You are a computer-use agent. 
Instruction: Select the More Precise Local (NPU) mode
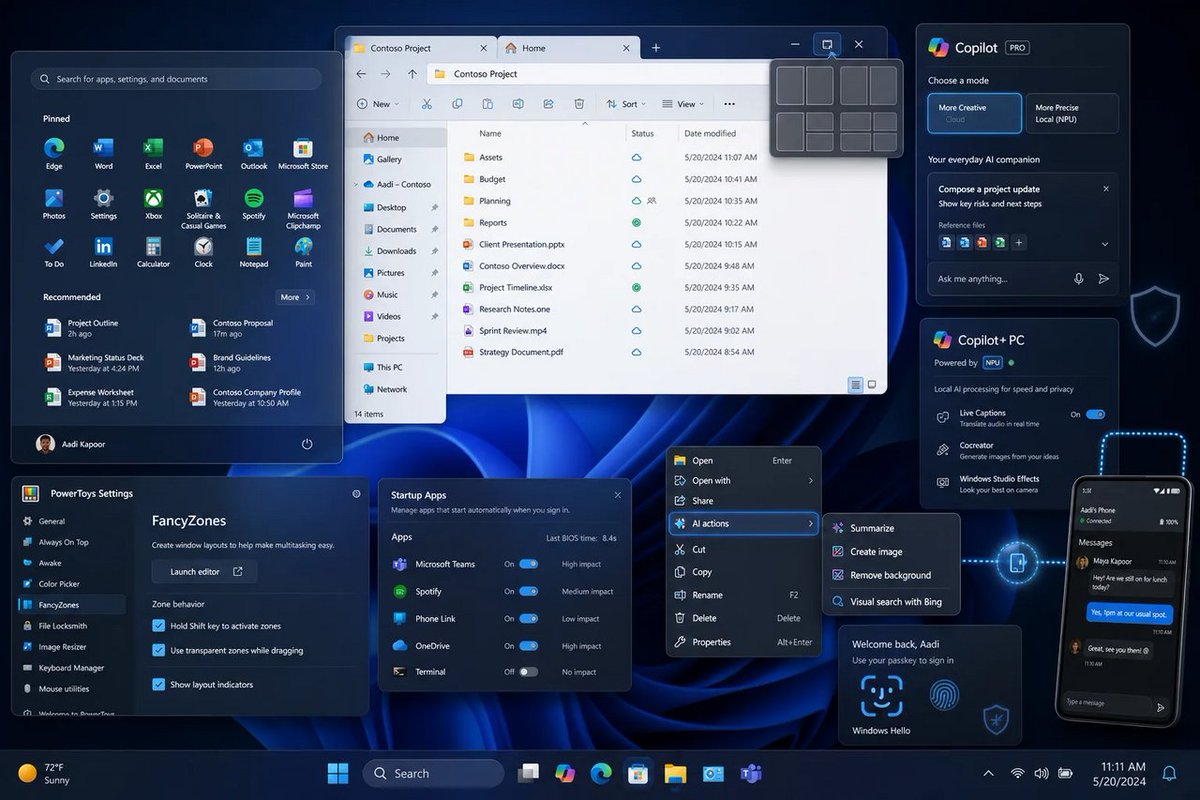1071,113
